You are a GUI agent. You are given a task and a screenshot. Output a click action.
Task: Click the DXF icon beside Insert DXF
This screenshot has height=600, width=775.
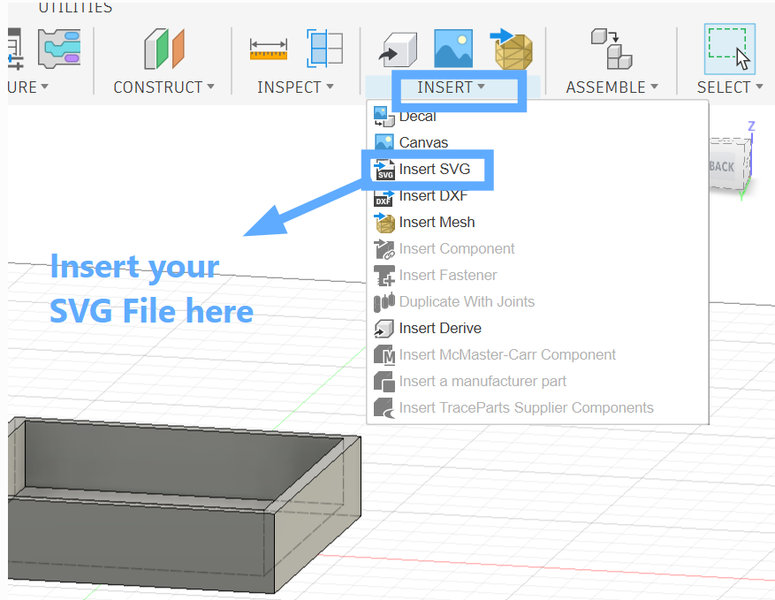click(384, 196)
